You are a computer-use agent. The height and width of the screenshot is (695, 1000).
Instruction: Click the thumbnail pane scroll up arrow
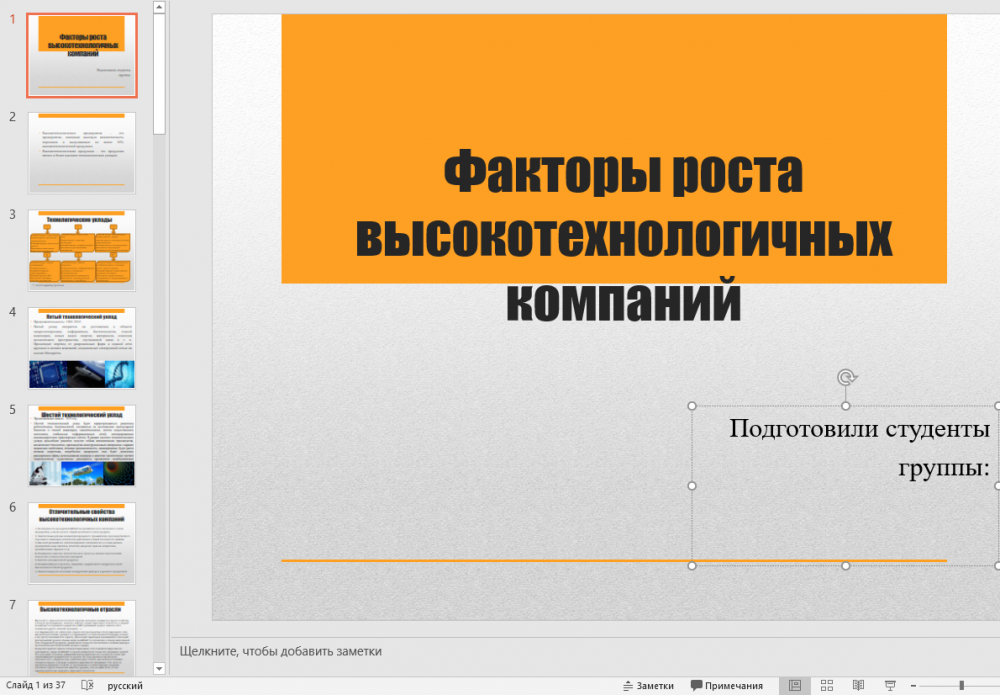click(x=159, y=7)
